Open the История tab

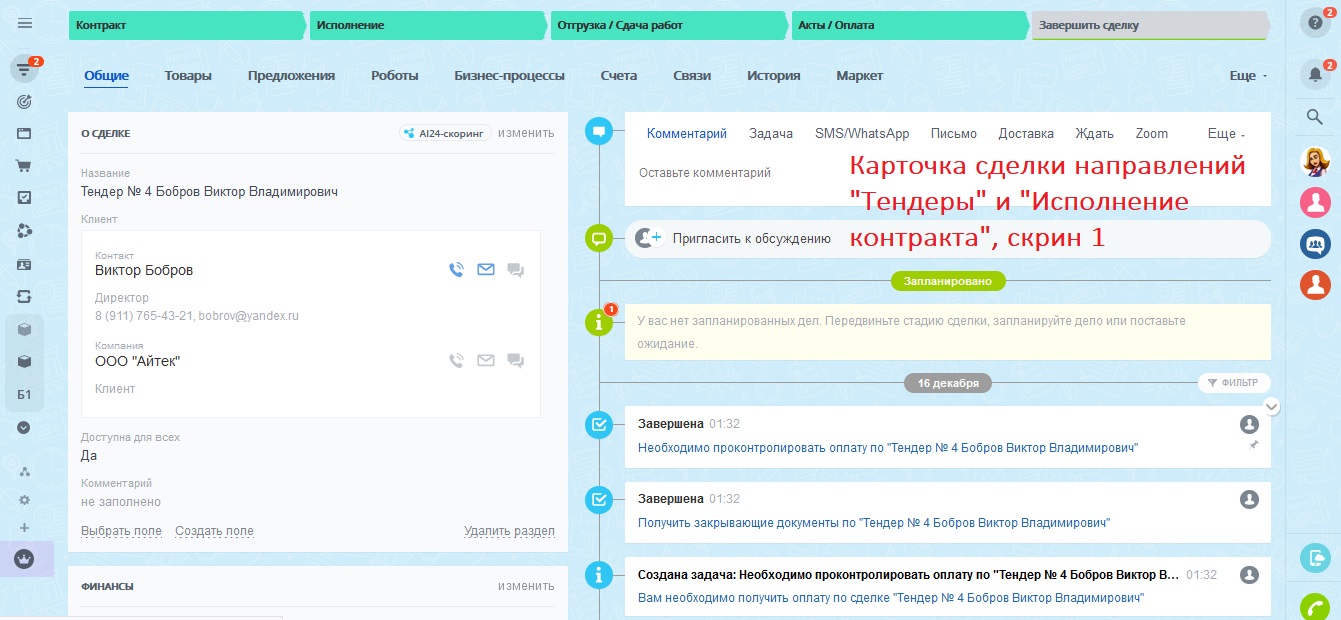tap(773, 76)
